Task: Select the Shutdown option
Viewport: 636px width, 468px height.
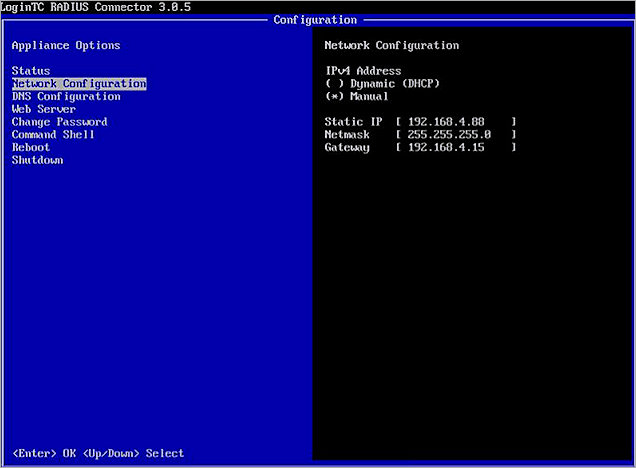Action: (x=37, y=160)
